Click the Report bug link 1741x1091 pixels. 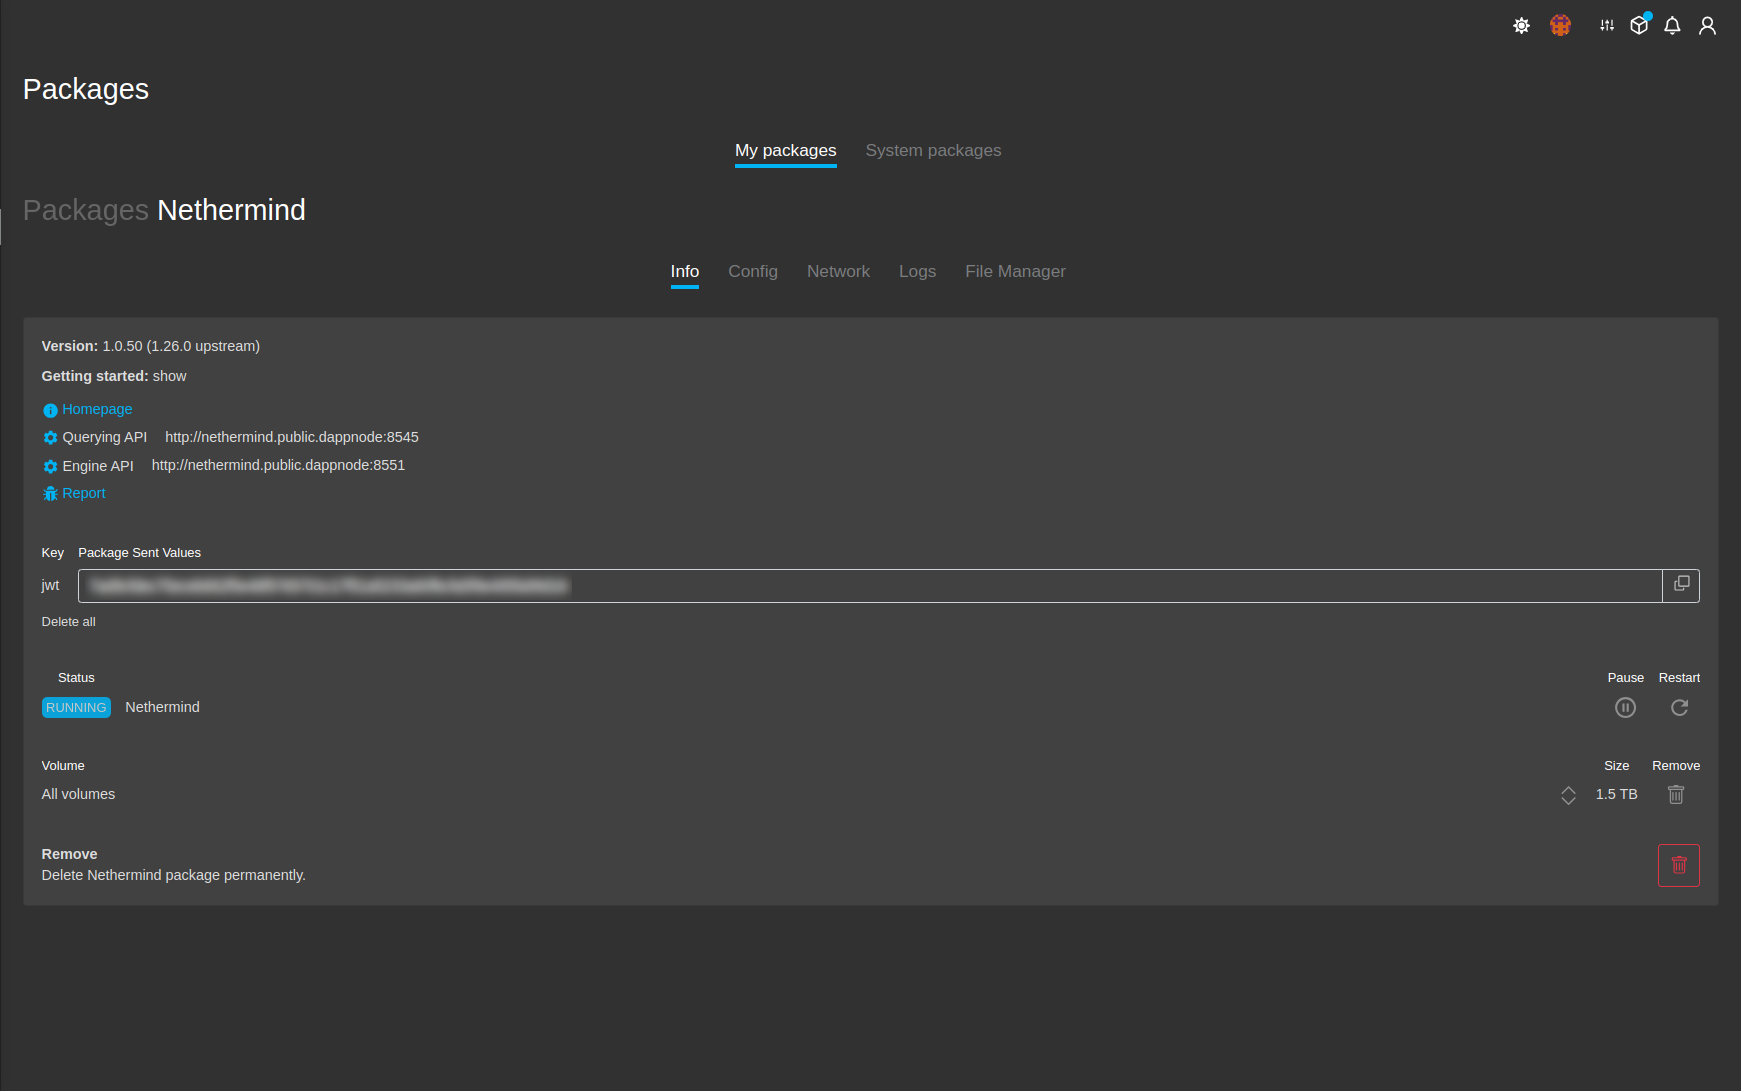(x=84, y=494)
